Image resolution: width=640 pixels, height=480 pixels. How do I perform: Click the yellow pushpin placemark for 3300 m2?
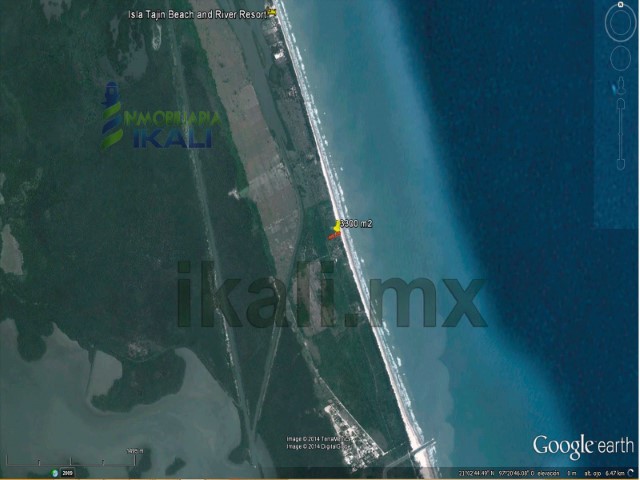coord(336,229)
